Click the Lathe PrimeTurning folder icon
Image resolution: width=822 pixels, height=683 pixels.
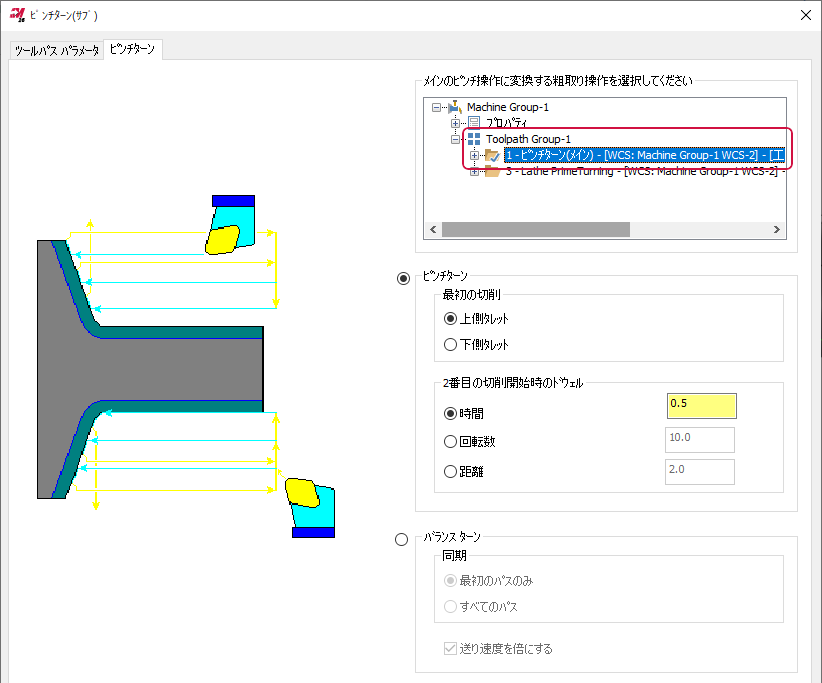(x=492, y=172)
